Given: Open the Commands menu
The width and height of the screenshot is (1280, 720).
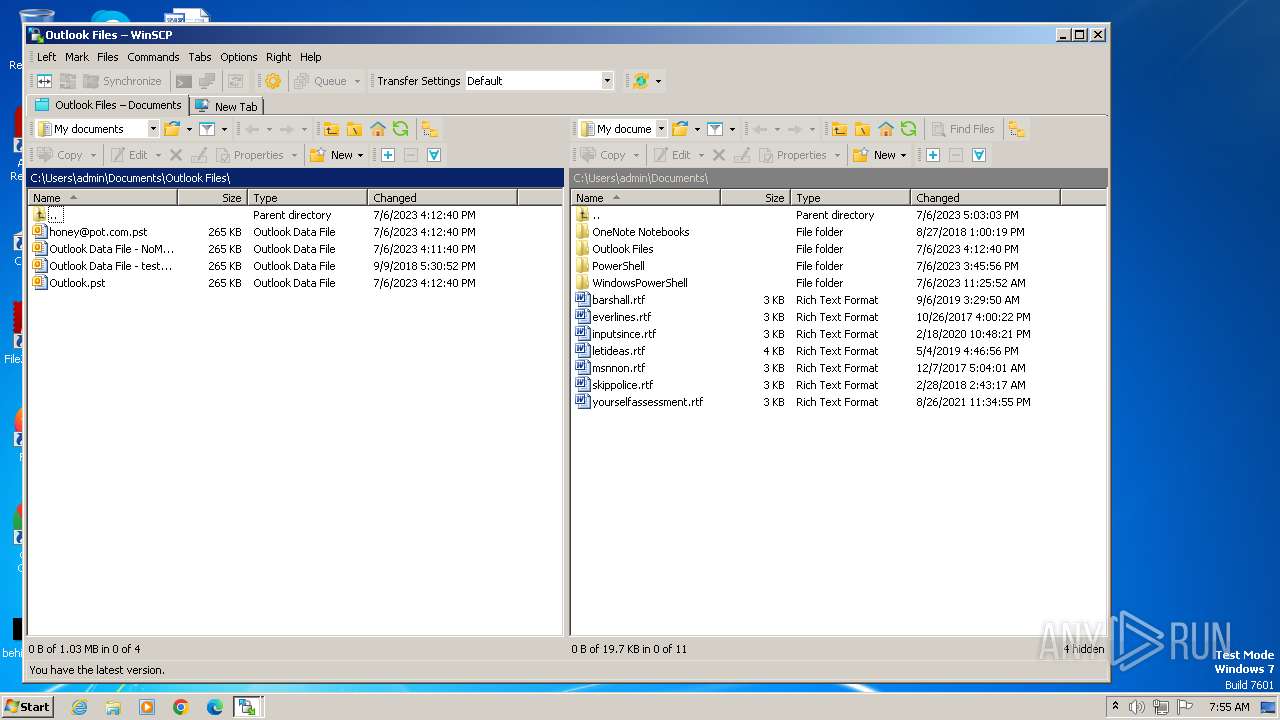Looking at the screenshot, I should 153,57.
